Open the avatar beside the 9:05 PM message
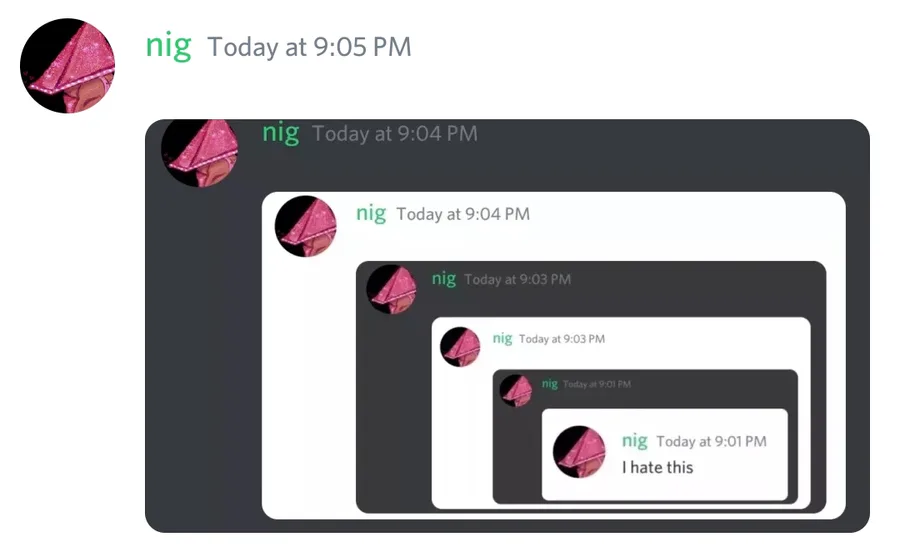This screenshot has height=547, width=900. (x=68, y=65)
